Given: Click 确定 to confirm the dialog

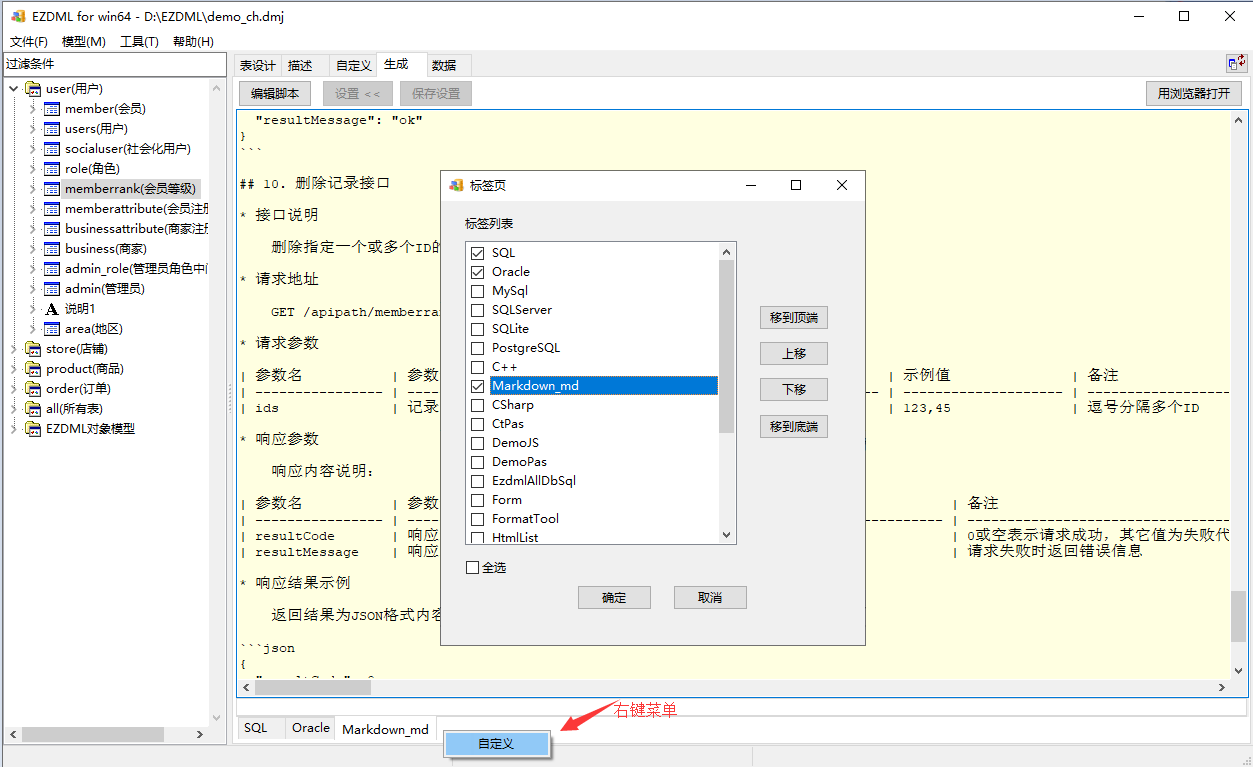Looking at the screenshot, I should (x=614, y=597).
